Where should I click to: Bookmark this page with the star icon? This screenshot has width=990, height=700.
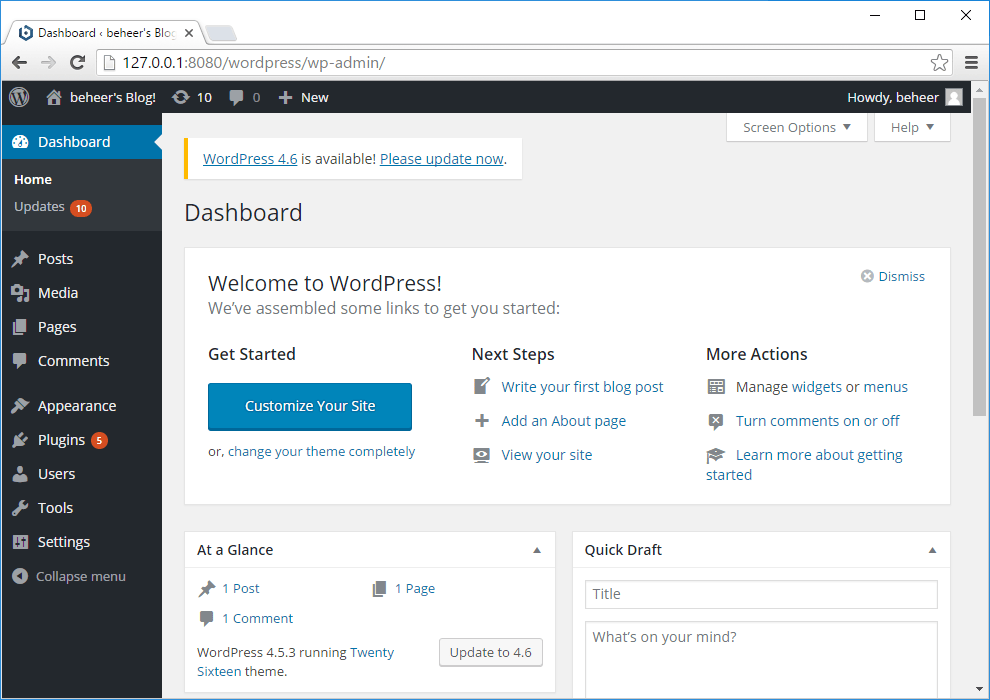click(939, 62)
